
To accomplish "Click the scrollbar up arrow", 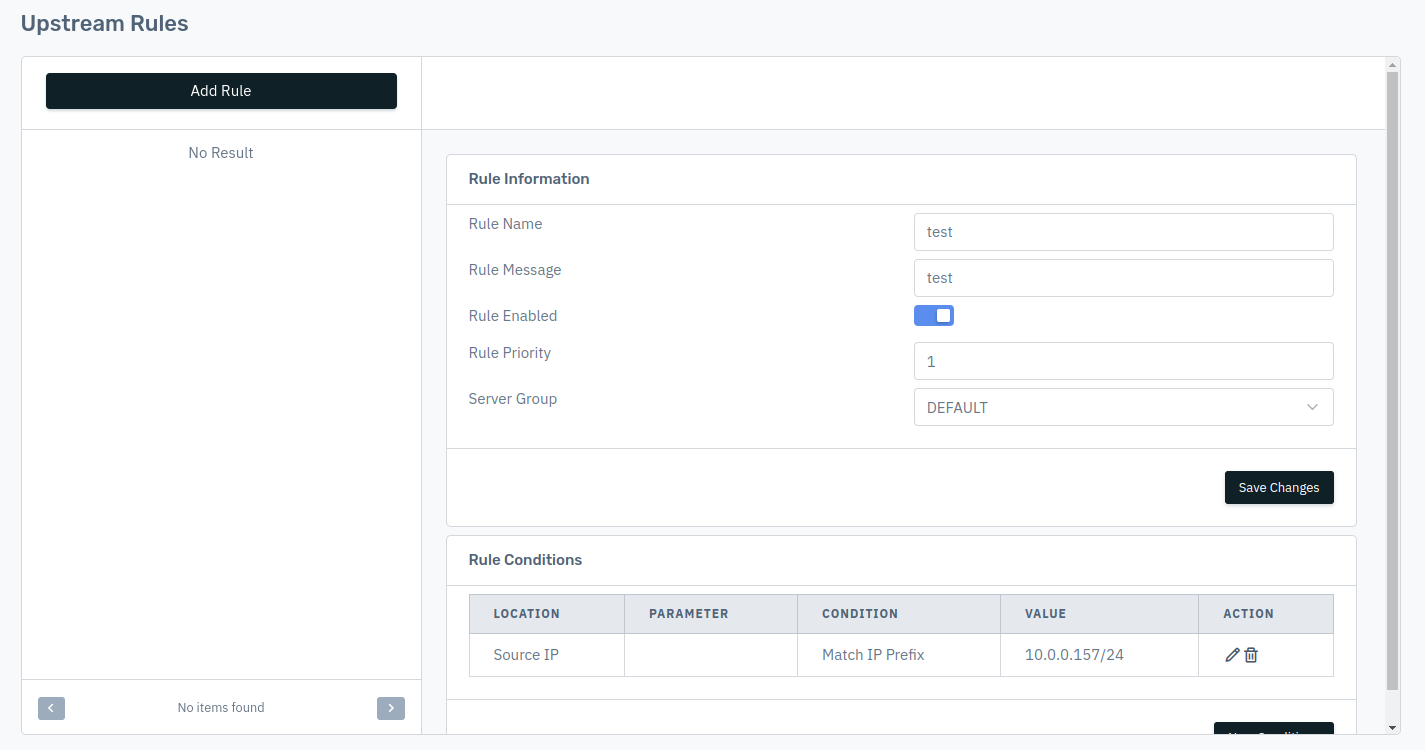I will click(x=1393, y=65).
